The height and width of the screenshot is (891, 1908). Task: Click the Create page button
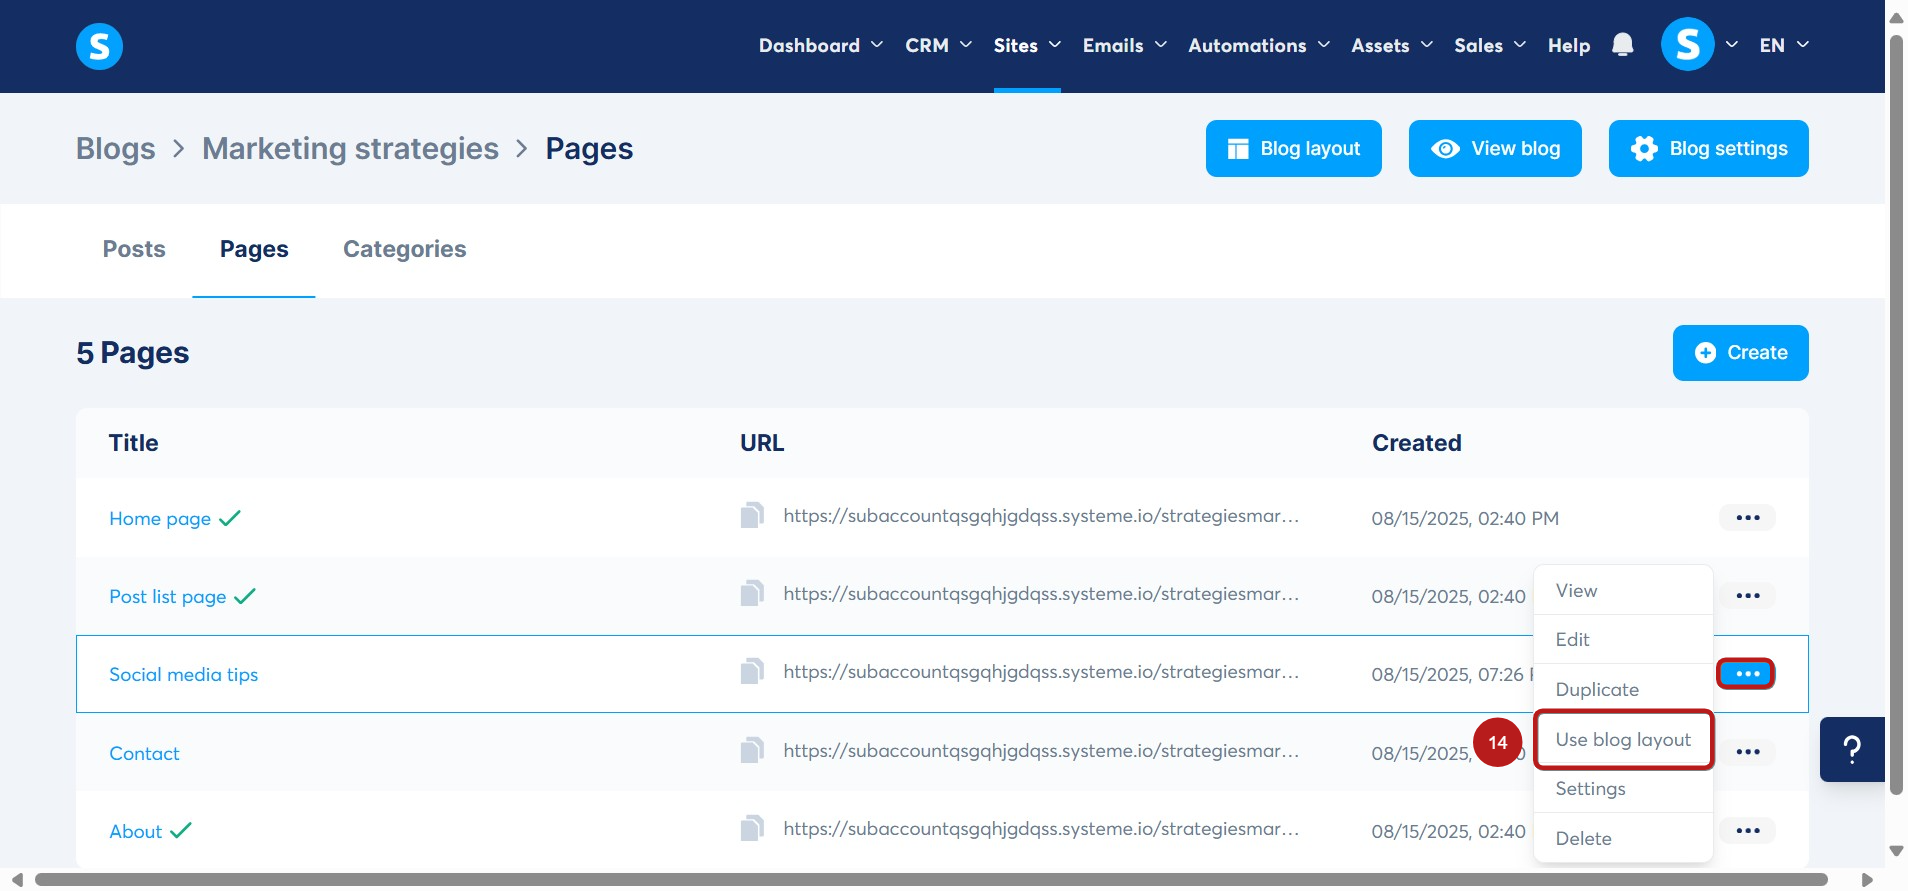(x=1740, y=353)
